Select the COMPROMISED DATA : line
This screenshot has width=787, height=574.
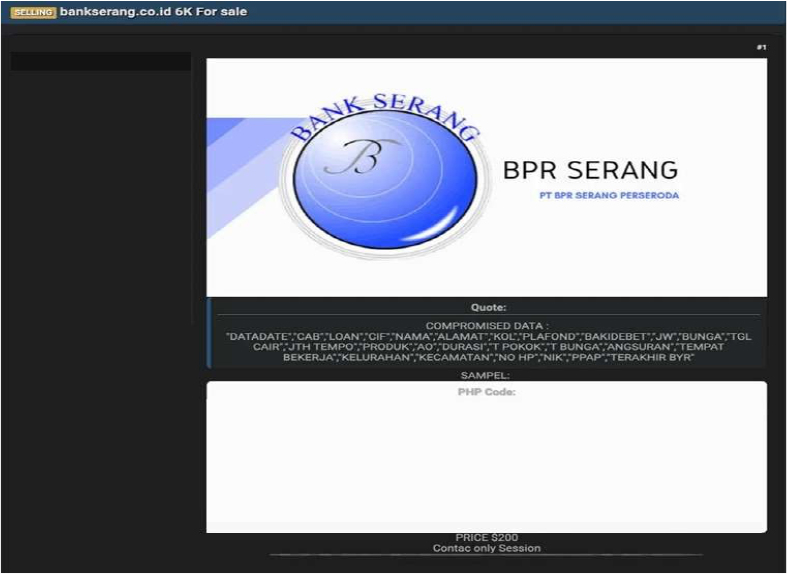487,326
